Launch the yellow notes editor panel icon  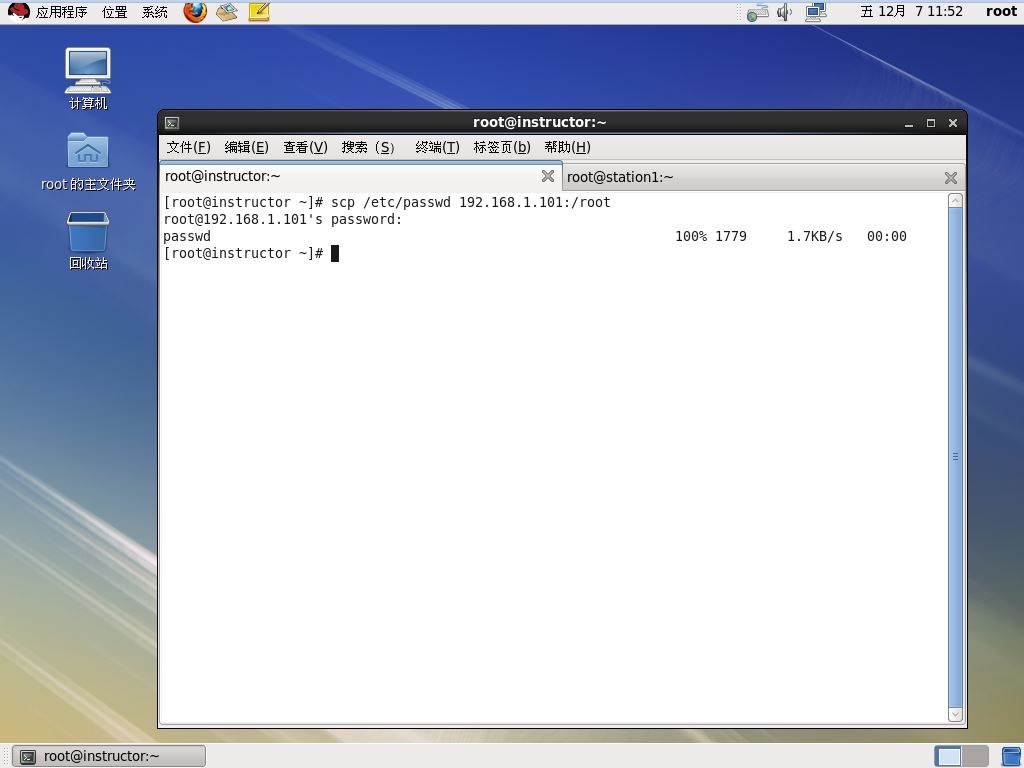259,11
